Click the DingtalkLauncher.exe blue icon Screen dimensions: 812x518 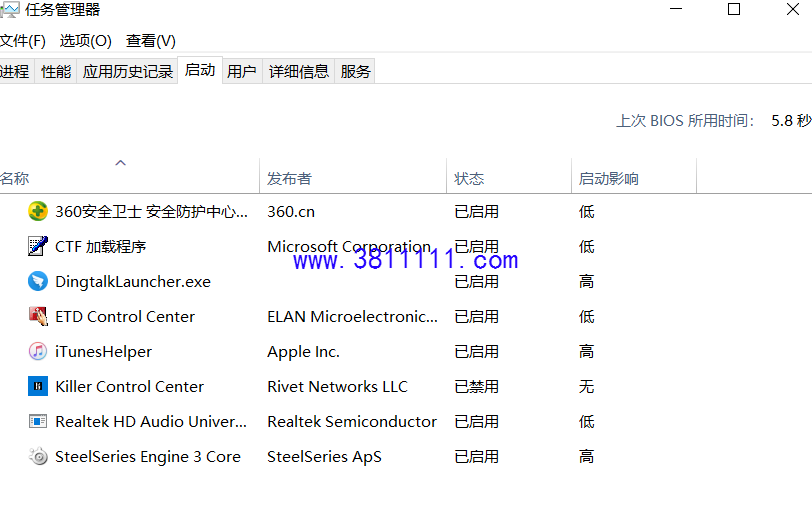(38, 281)
